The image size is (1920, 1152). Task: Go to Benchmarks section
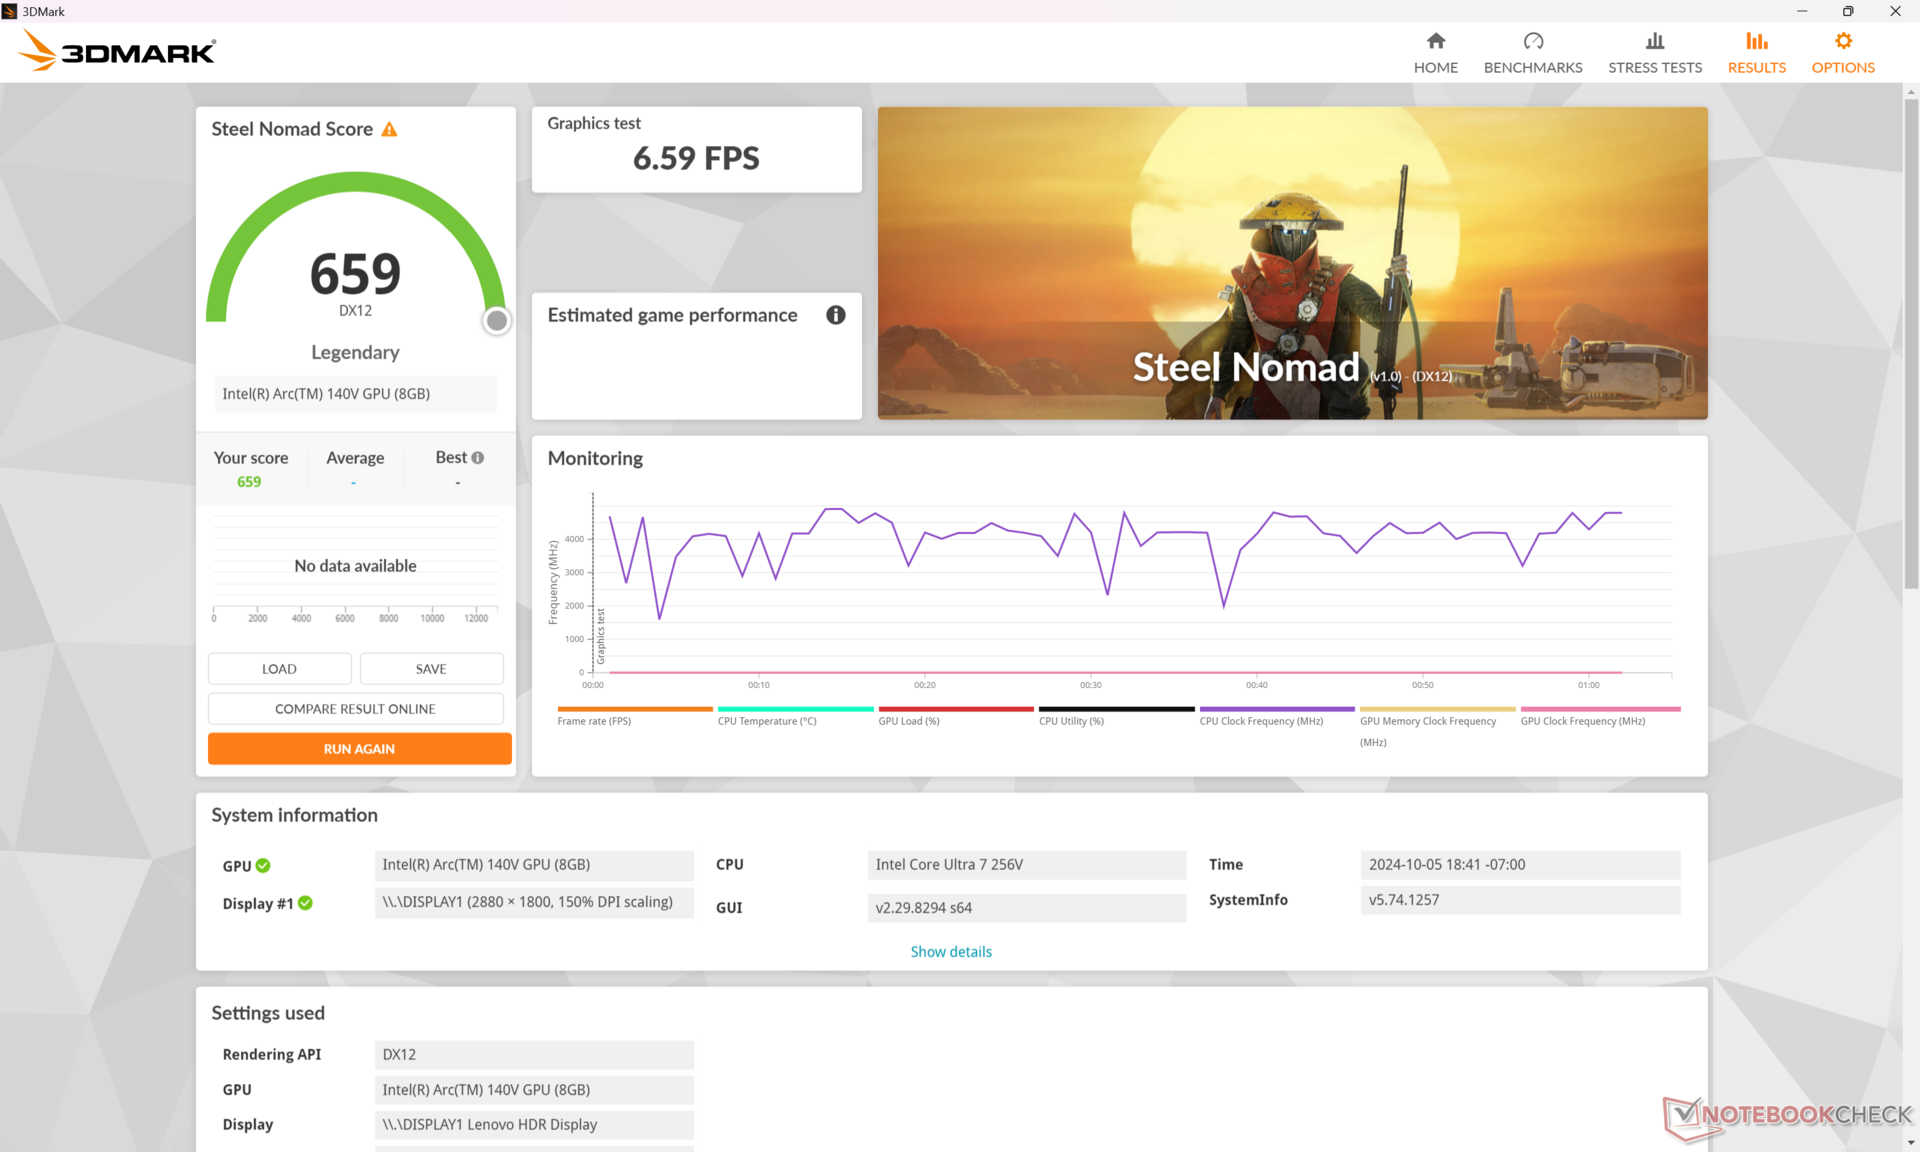click(x=1533, y=53)
